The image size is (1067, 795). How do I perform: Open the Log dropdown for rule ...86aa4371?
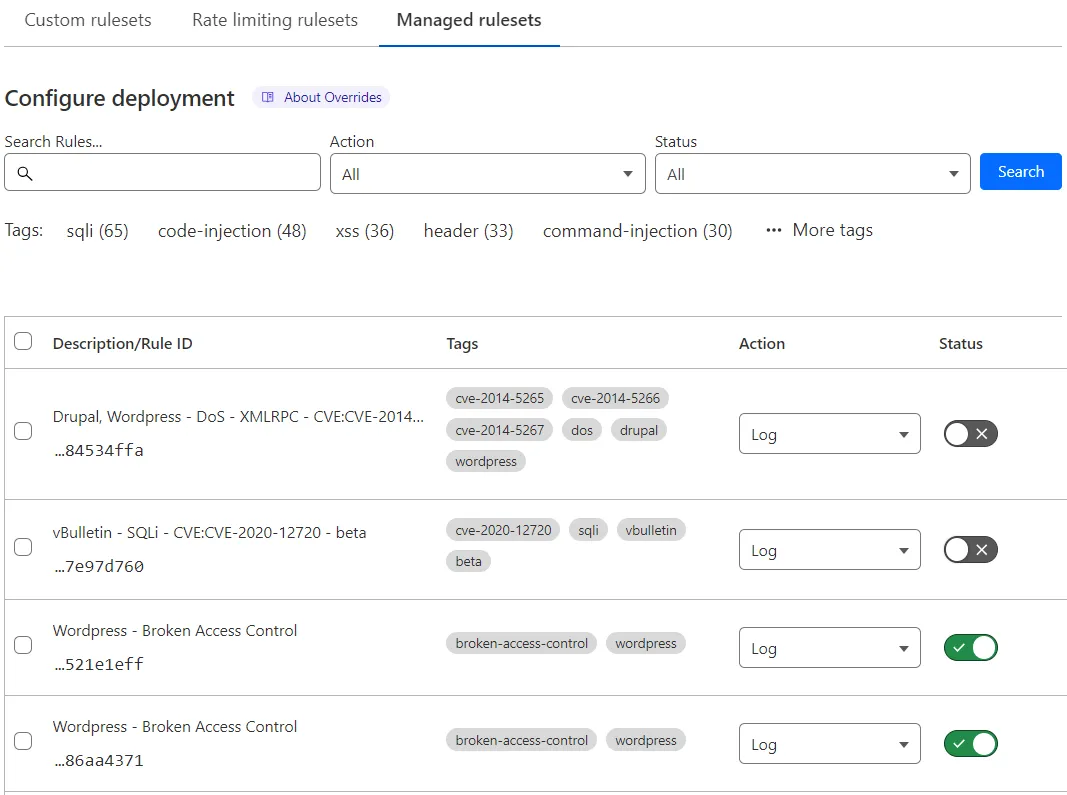pyautogui.click(x=829, y=743)
